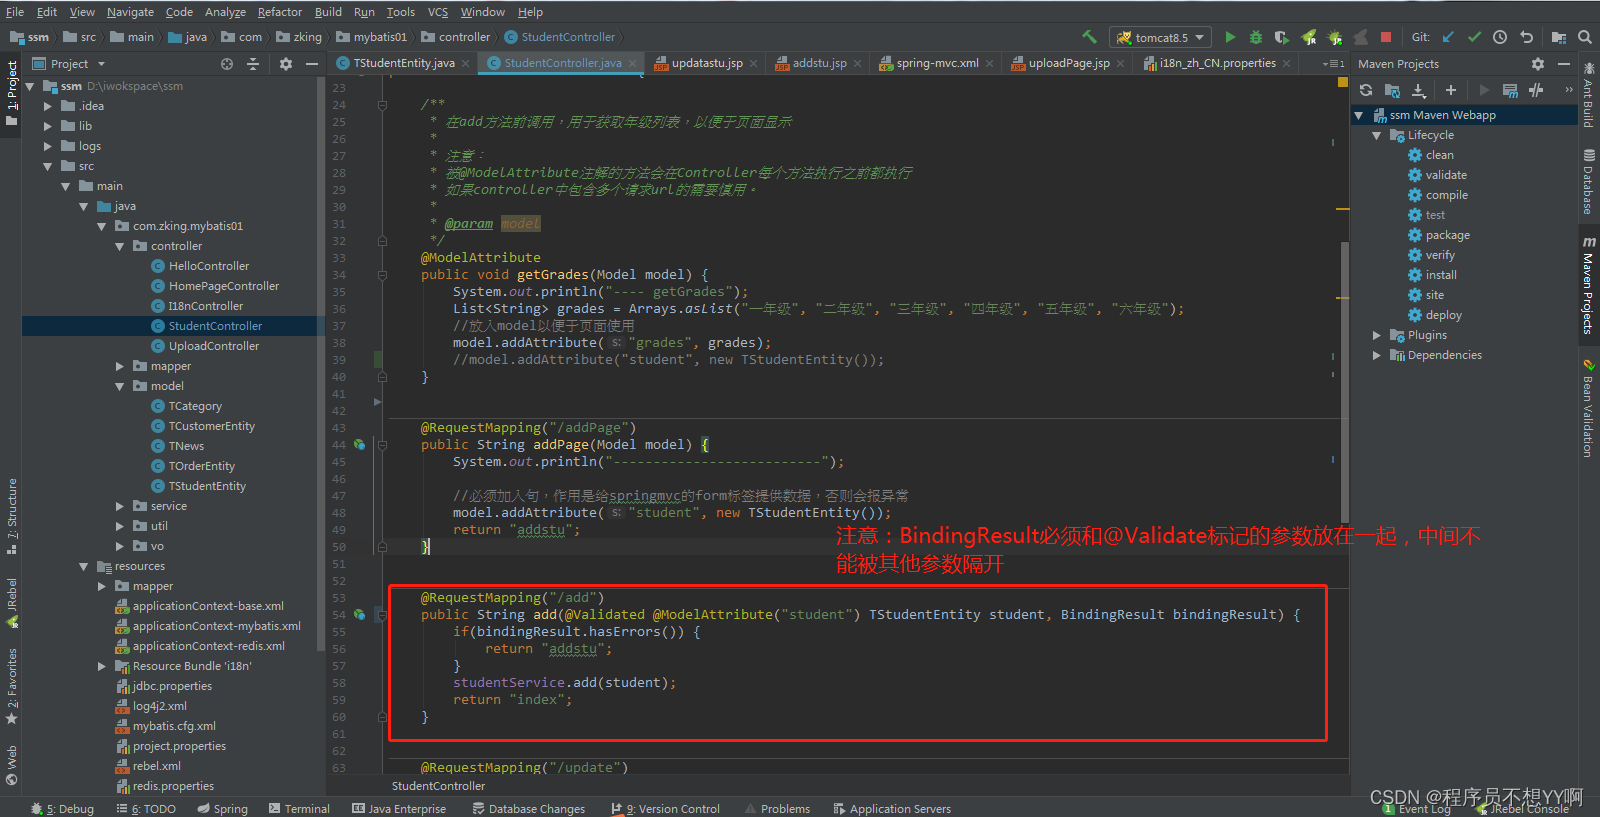Start debugging with the green bug icon
This screenshot has width=1600, height=817.
1256,37
